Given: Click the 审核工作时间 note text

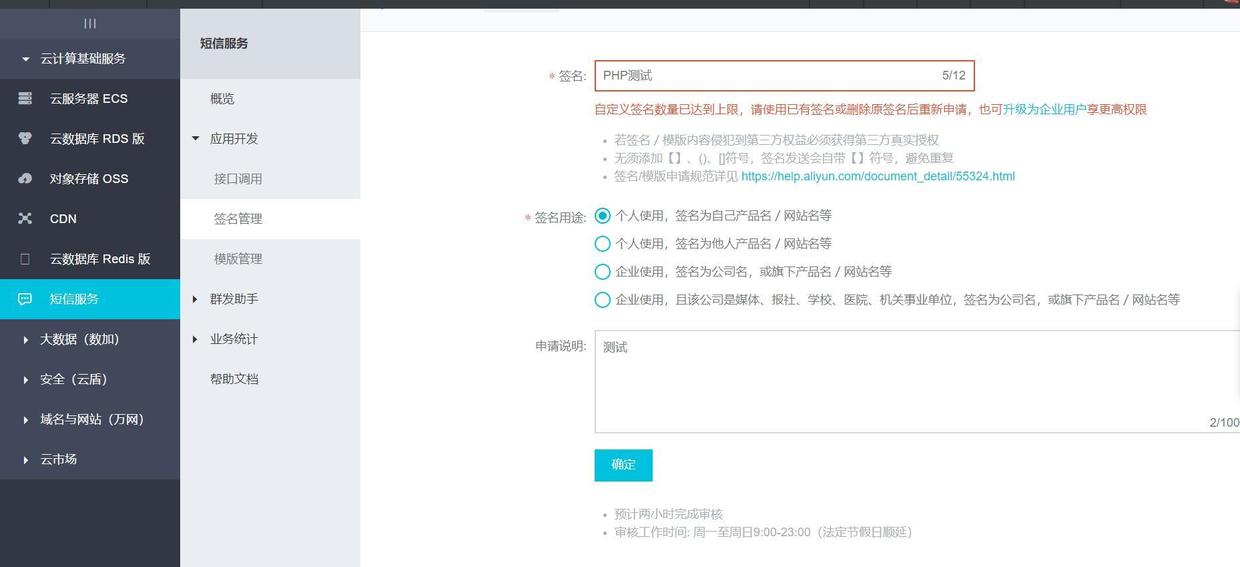Looking at the screenshot, I should [763, 532].
